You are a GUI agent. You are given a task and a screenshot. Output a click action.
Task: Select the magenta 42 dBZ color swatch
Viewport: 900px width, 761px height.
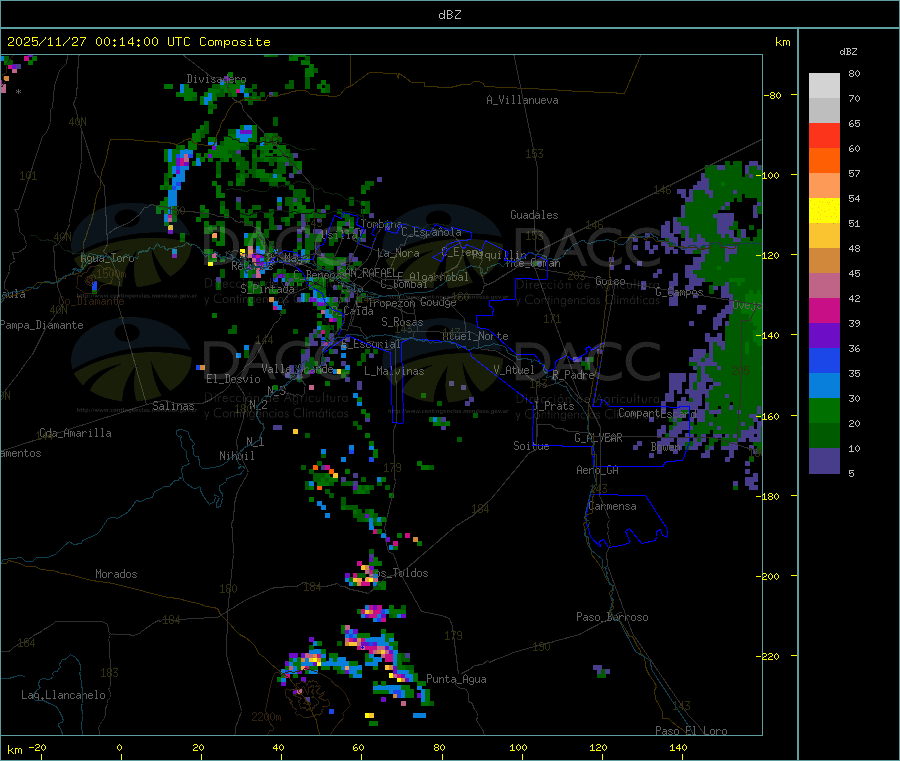click(x=824, y=310)
